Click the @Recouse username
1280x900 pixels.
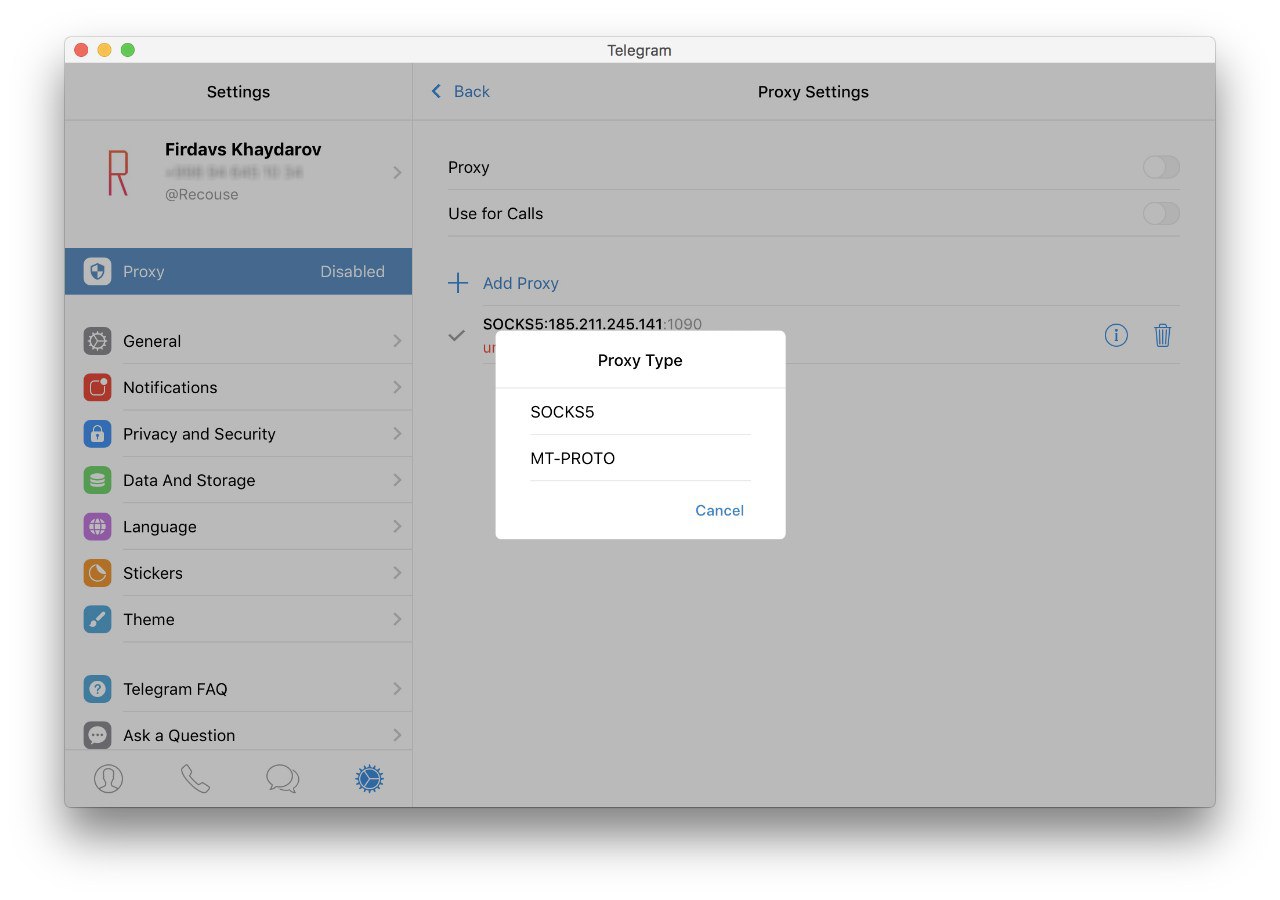click(202, 194)
